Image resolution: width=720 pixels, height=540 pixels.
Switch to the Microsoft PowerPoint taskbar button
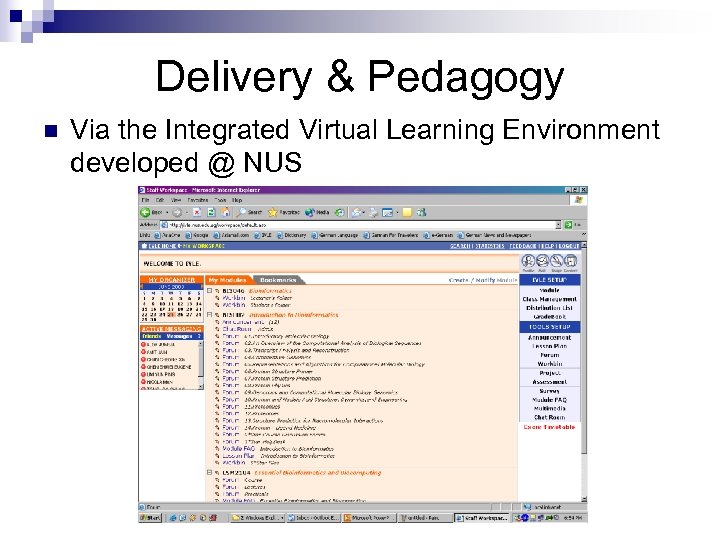click(x=369, y=518)
